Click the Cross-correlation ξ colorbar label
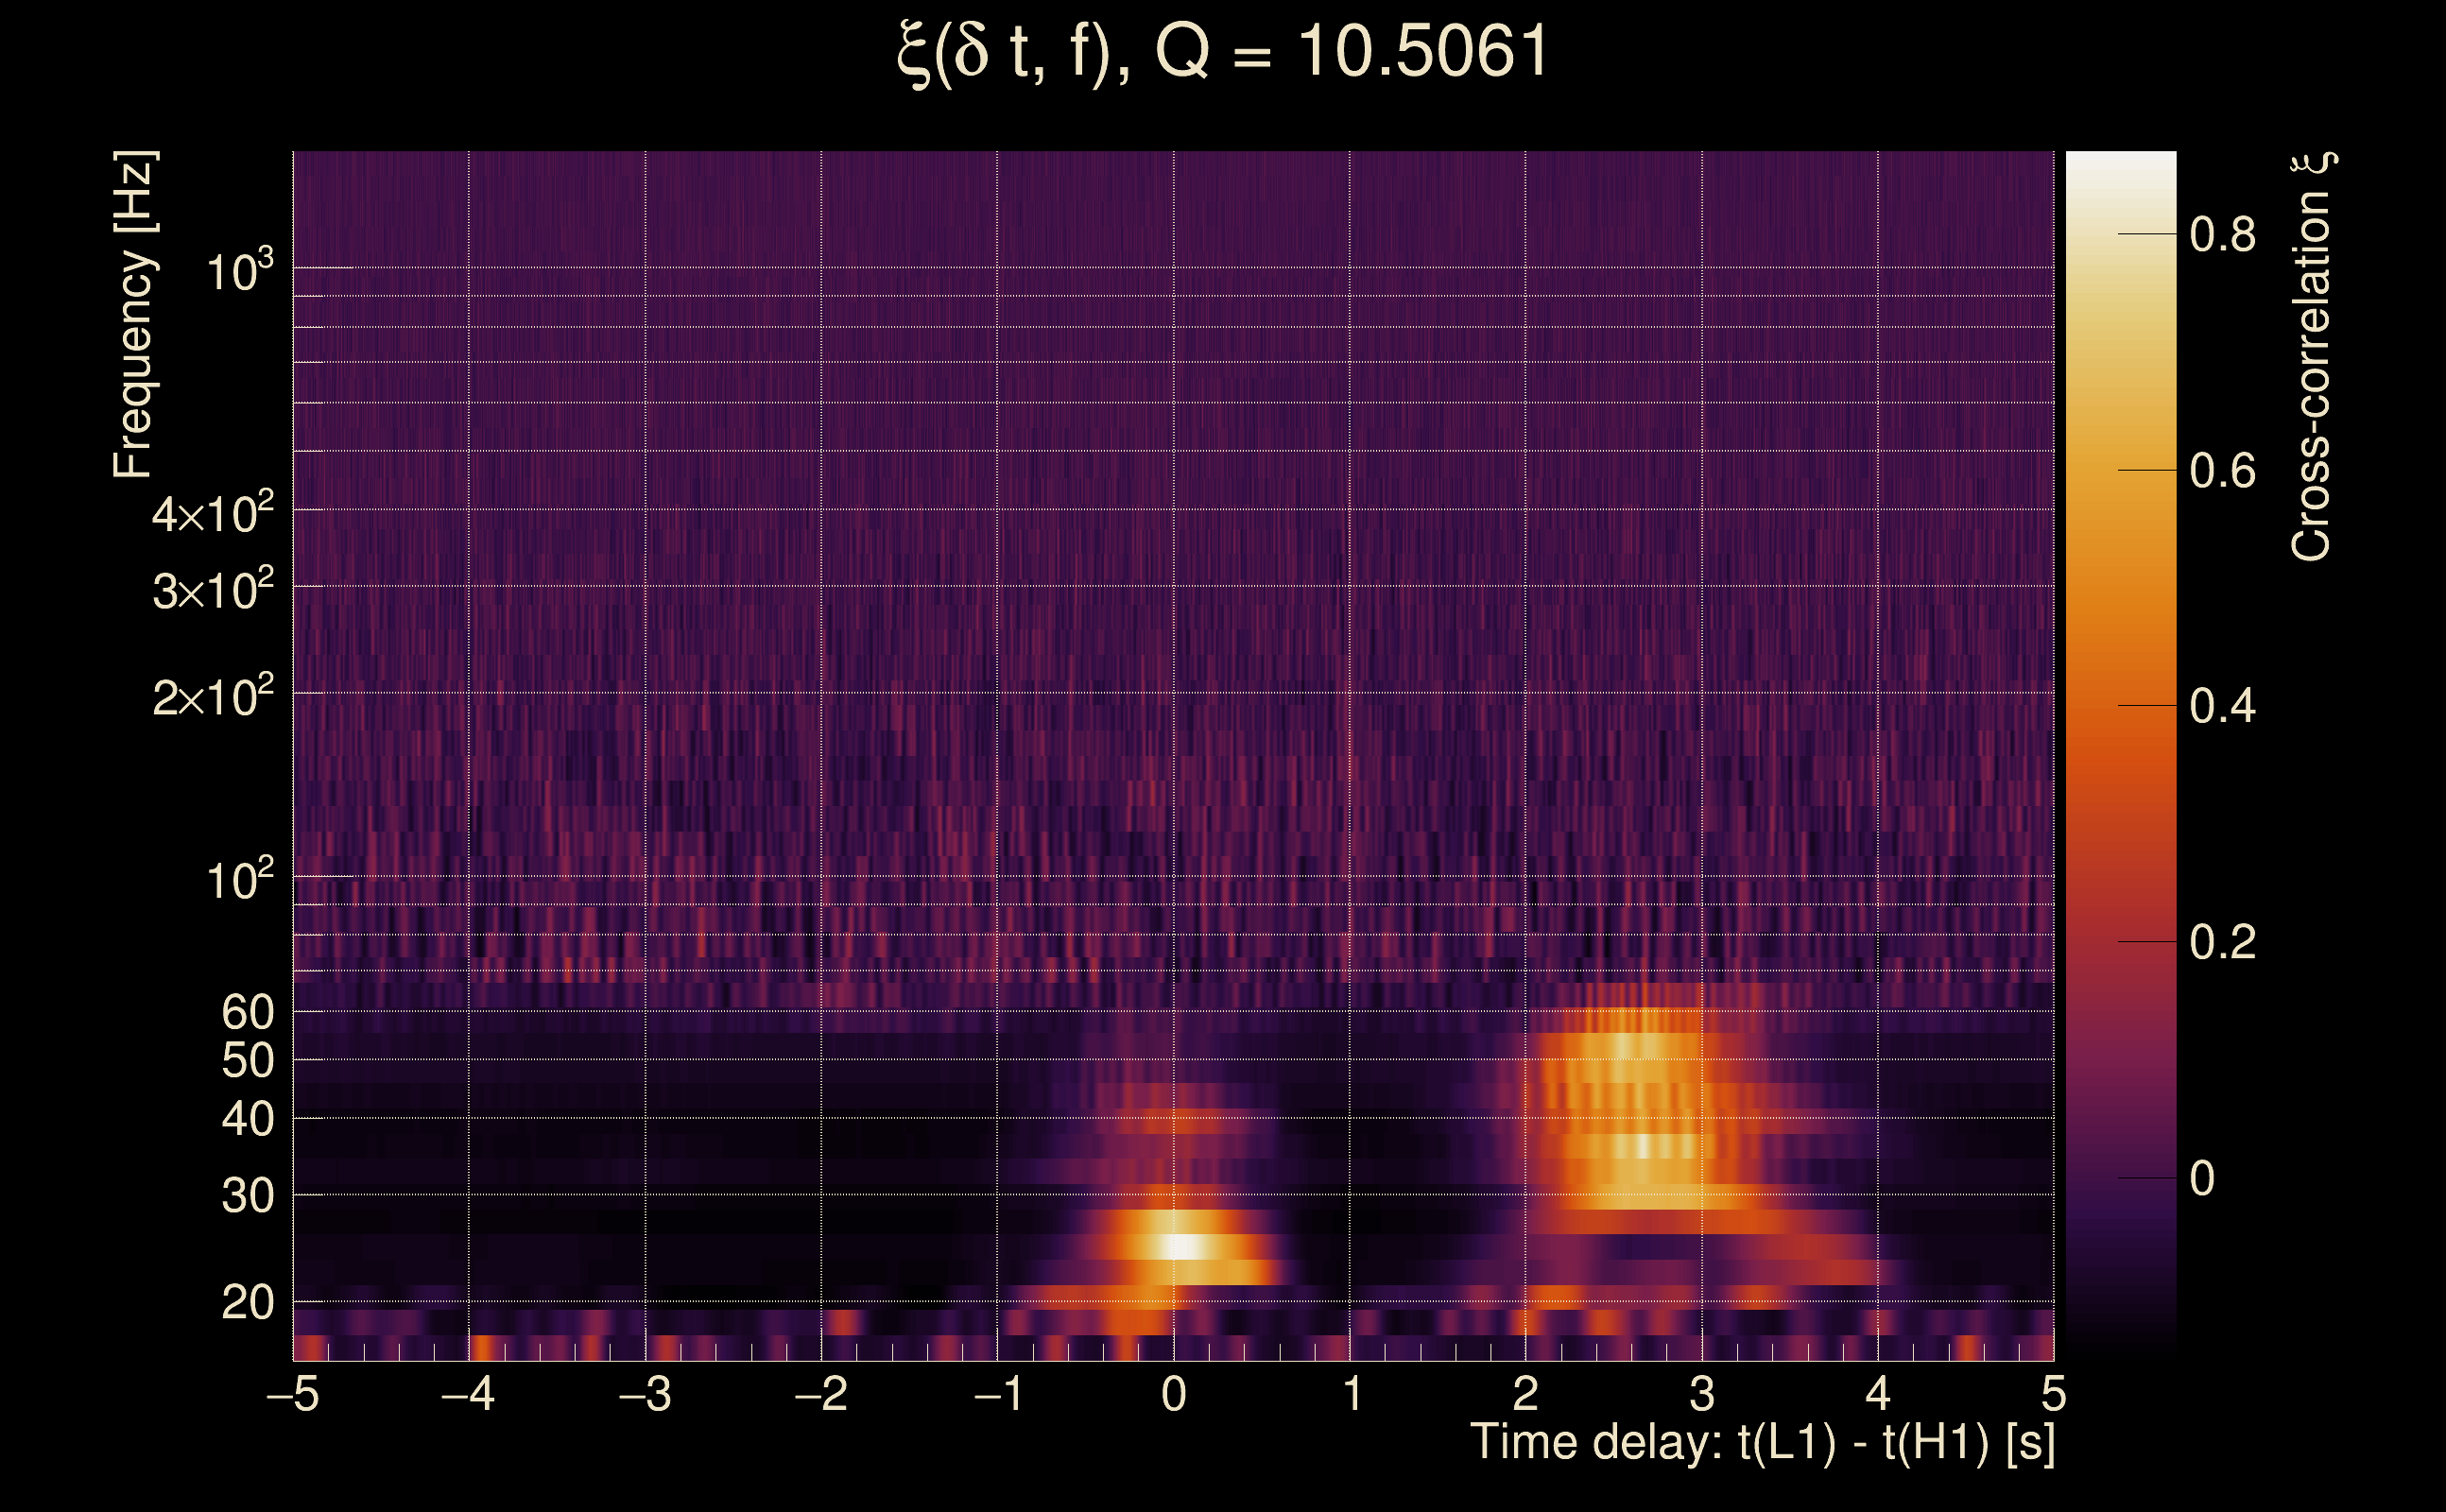 tap(2312, 356)
